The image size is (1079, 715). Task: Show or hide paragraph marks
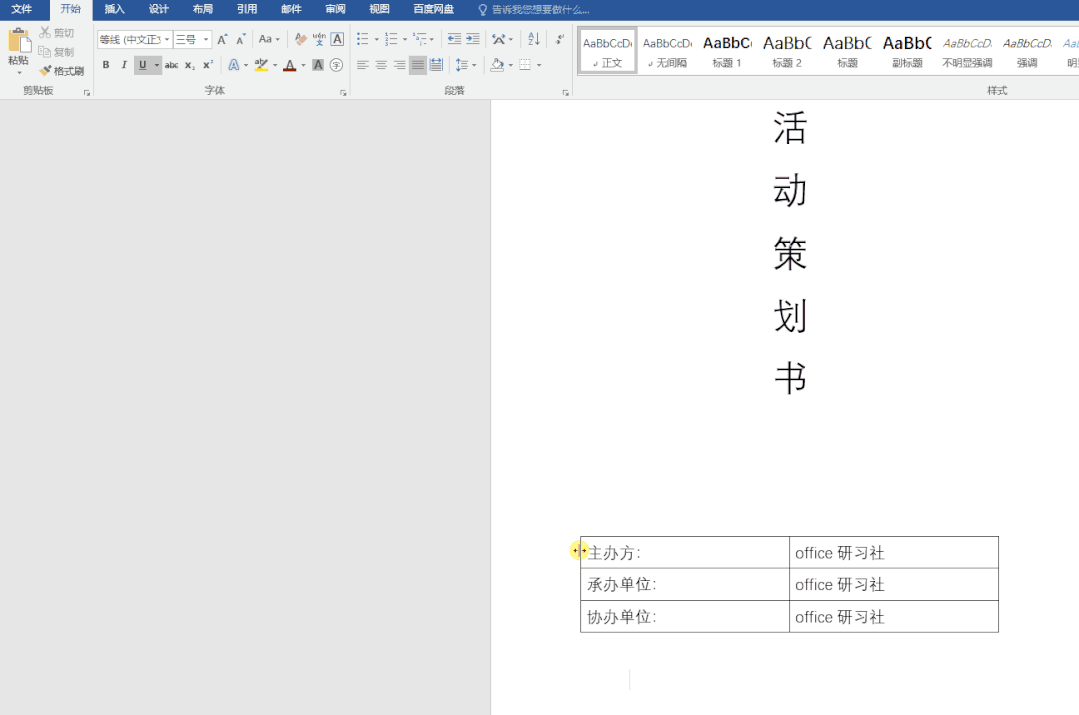click(x=559, y=39)
